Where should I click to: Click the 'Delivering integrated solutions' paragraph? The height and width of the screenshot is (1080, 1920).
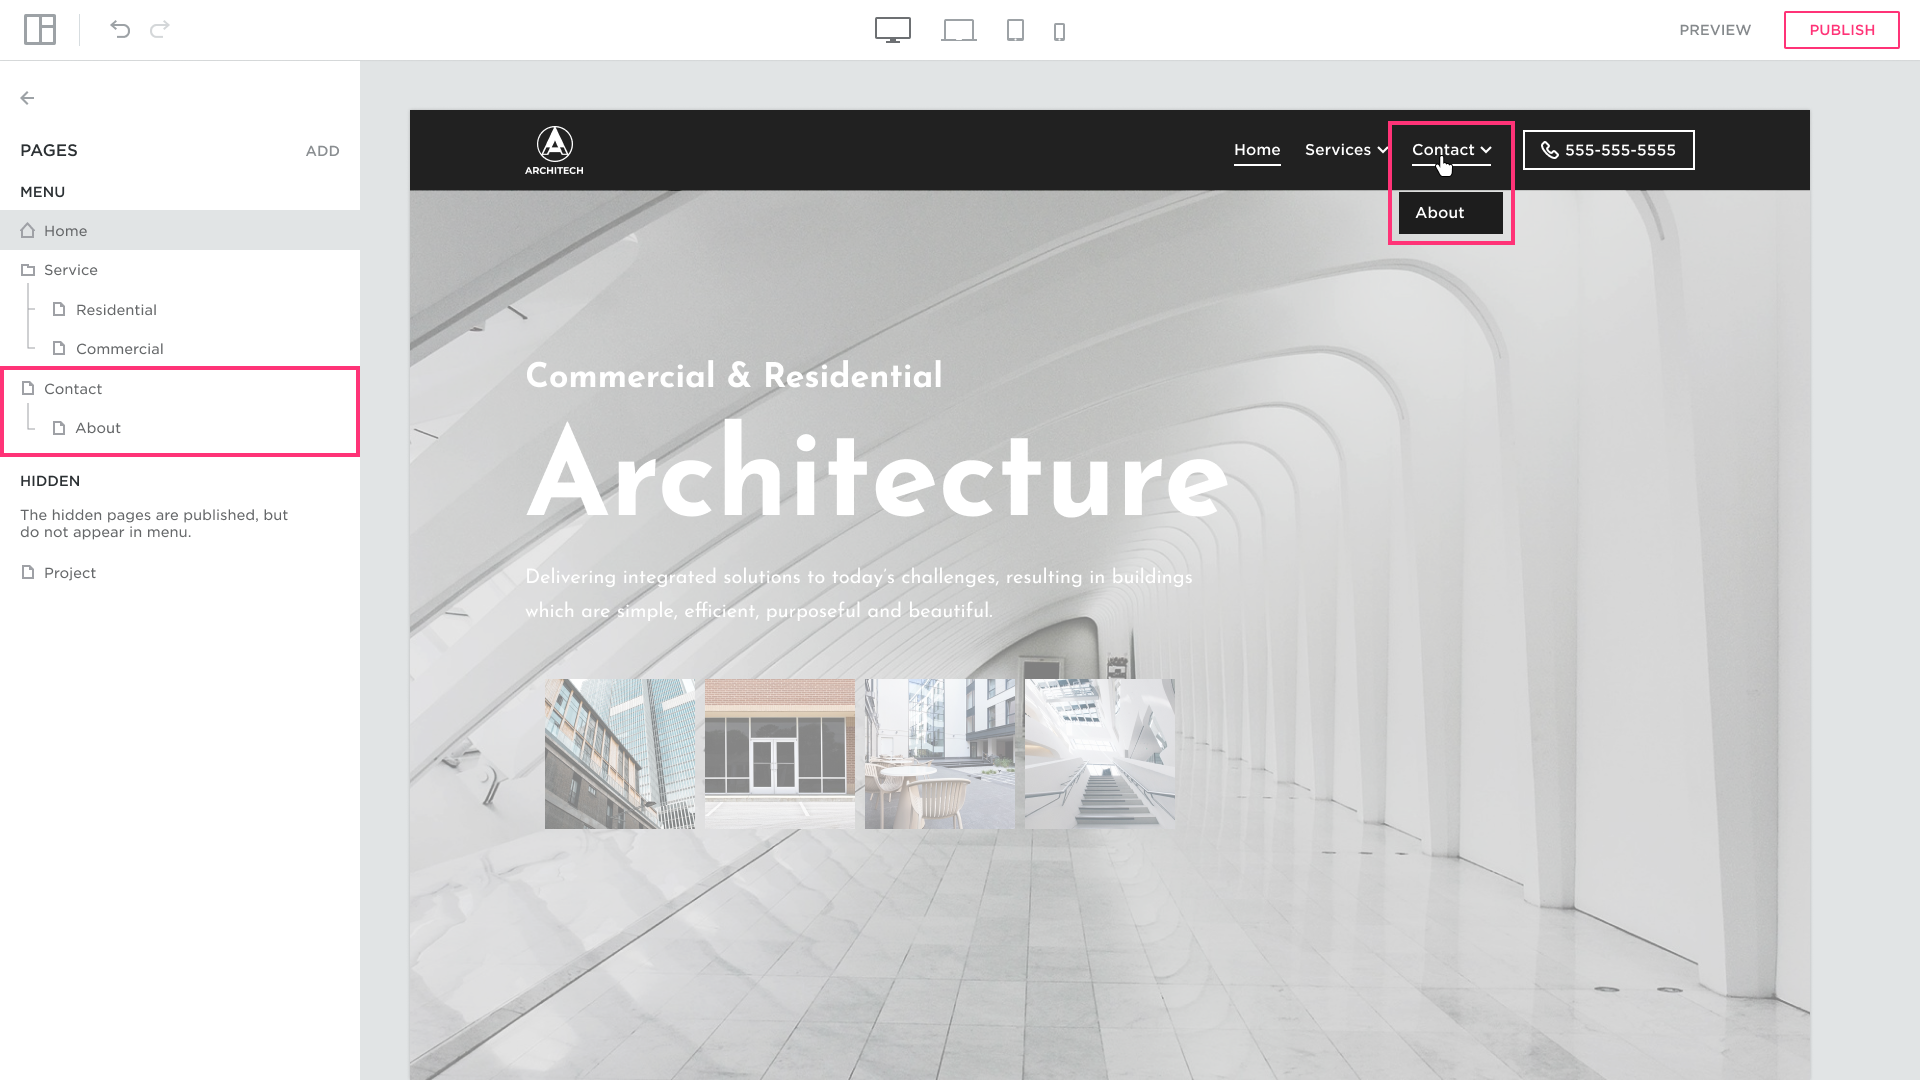coord(859,594)
